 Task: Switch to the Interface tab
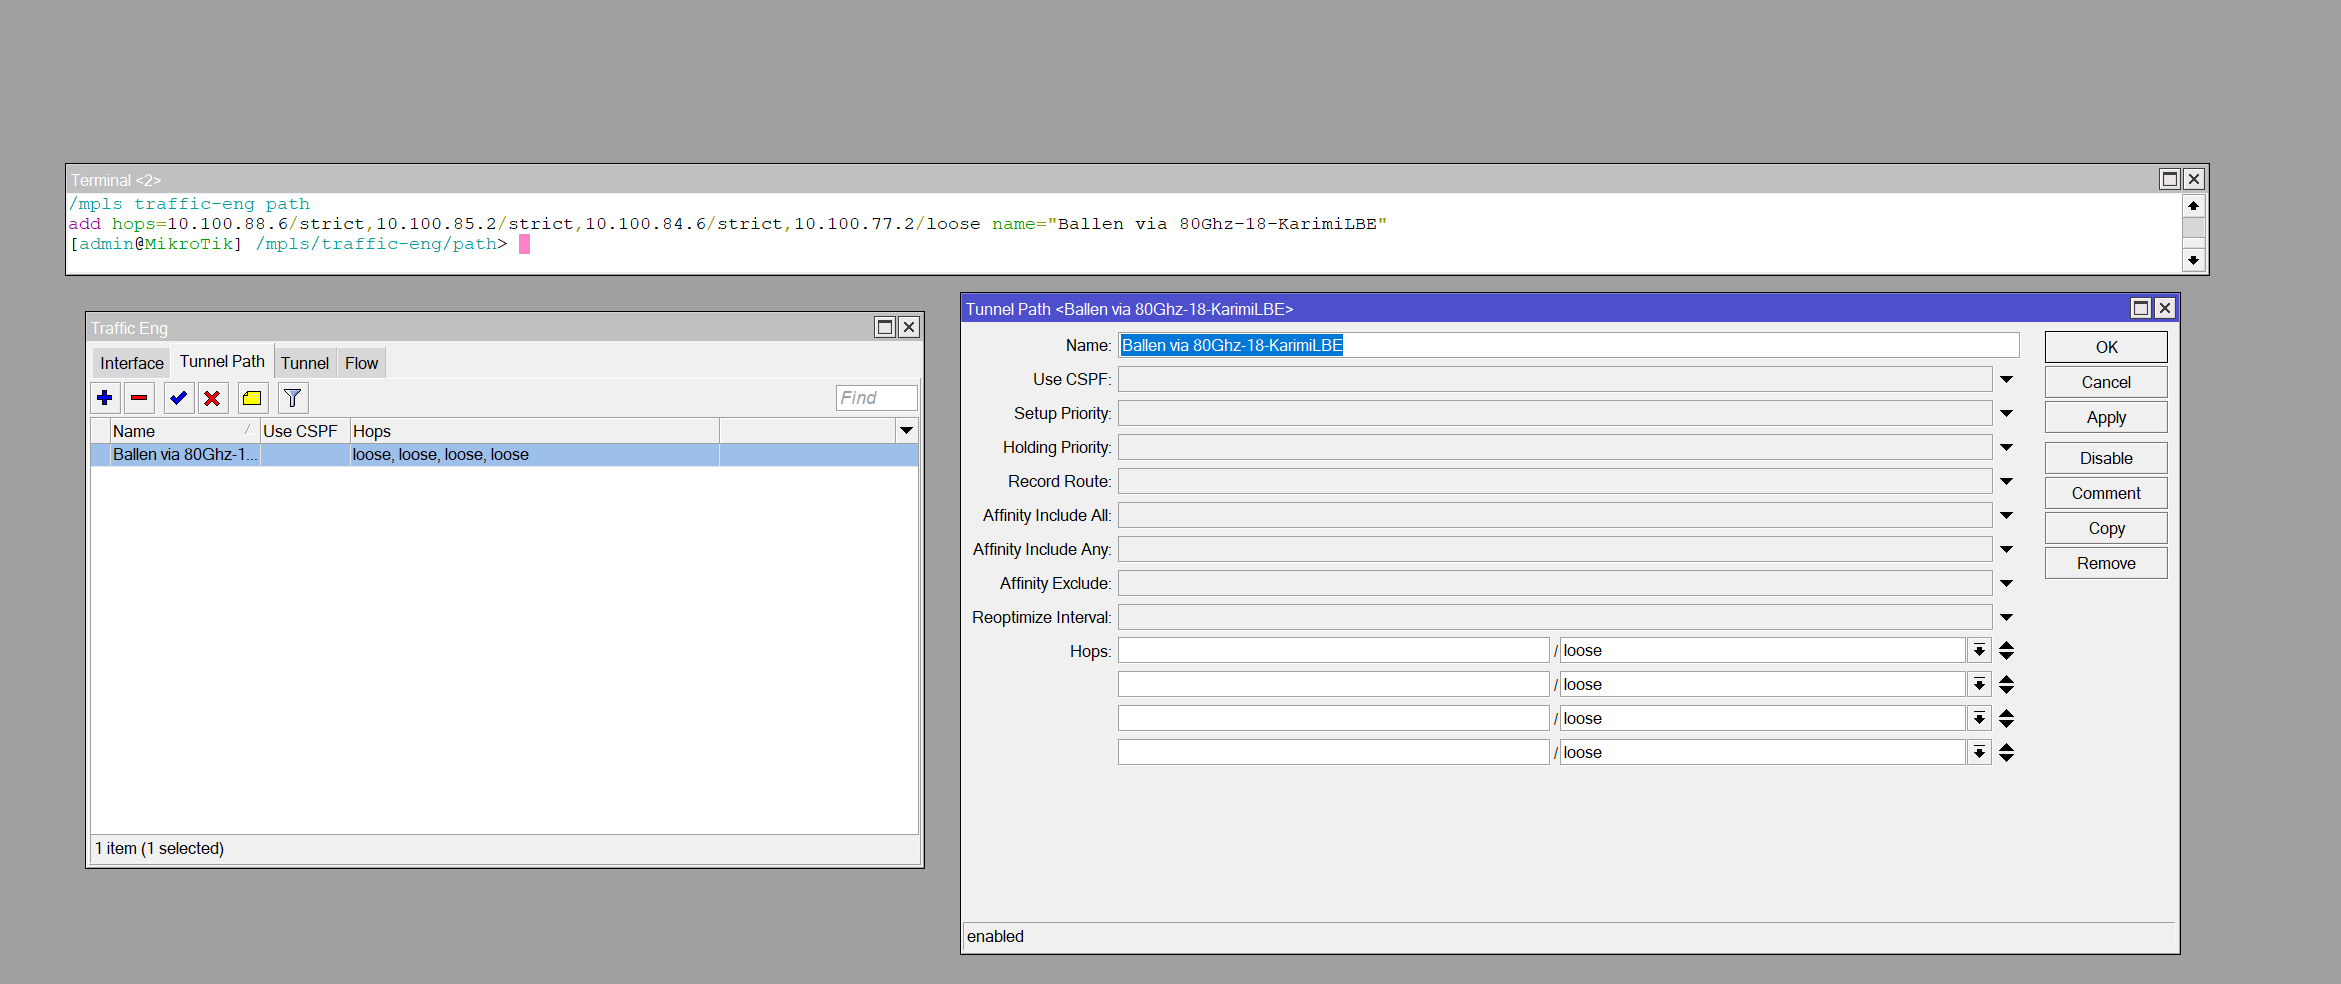coord(131,363)
